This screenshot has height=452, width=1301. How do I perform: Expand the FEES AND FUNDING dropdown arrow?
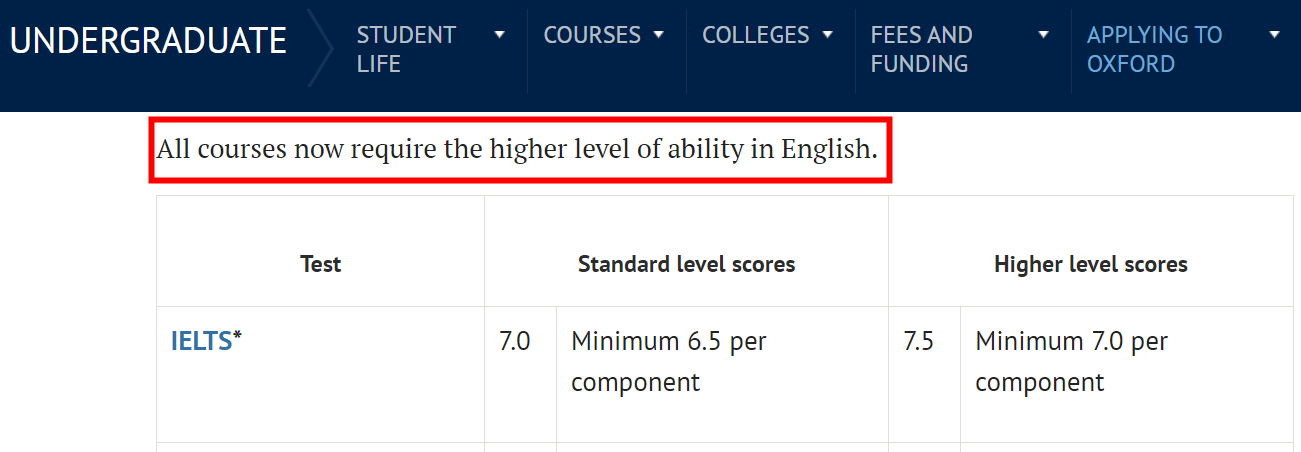pos(1044,35)
